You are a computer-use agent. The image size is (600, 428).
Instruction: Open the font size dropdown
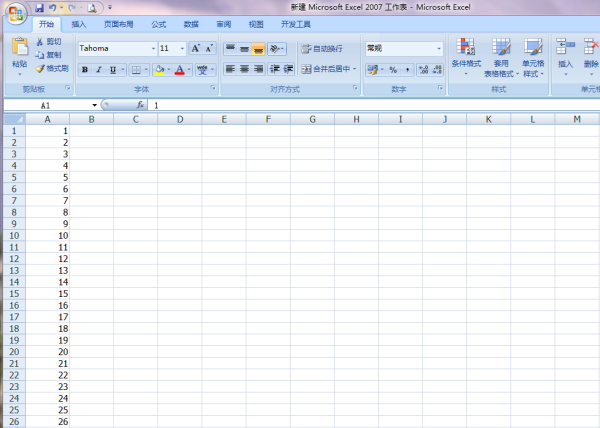(x=181, y=48)
